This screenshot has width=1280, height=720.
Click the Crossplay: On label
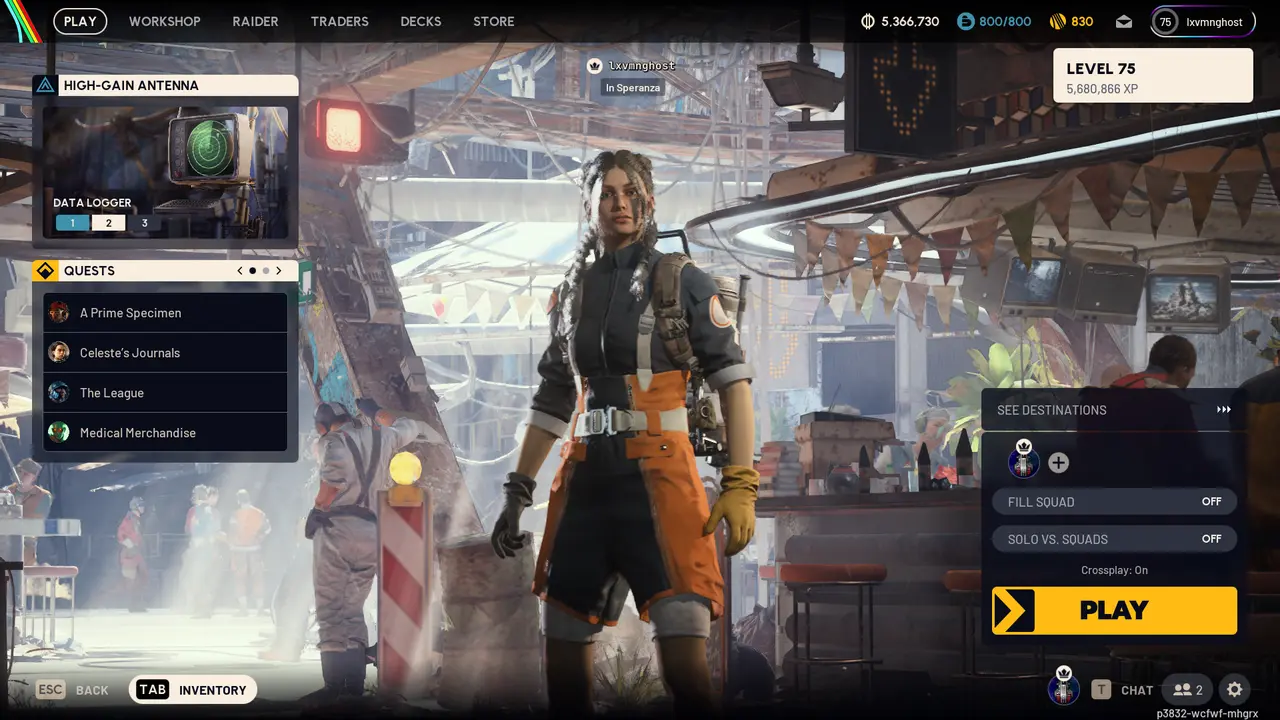[1114, 570]
